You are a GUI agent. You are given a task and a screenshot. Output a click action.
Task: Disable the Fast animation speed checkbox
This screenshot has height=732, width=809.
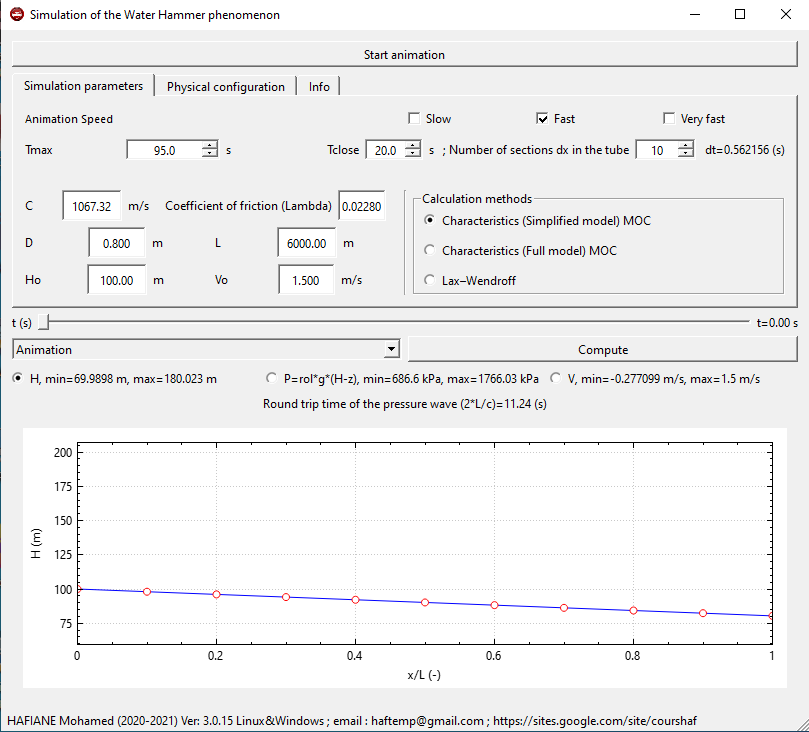[x=541, y=118]
